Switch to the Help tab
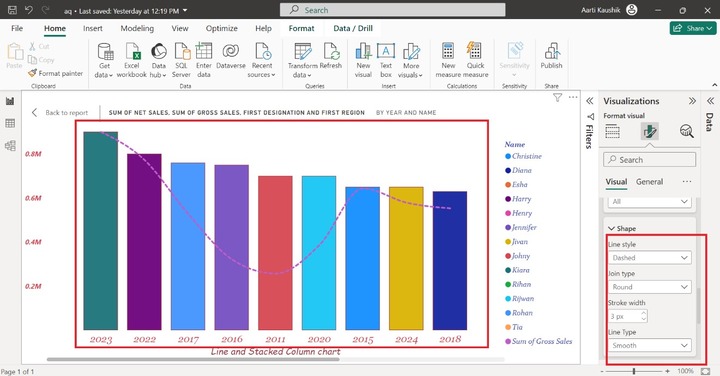This screenshot has width=720, height=376. coord(263,28)
